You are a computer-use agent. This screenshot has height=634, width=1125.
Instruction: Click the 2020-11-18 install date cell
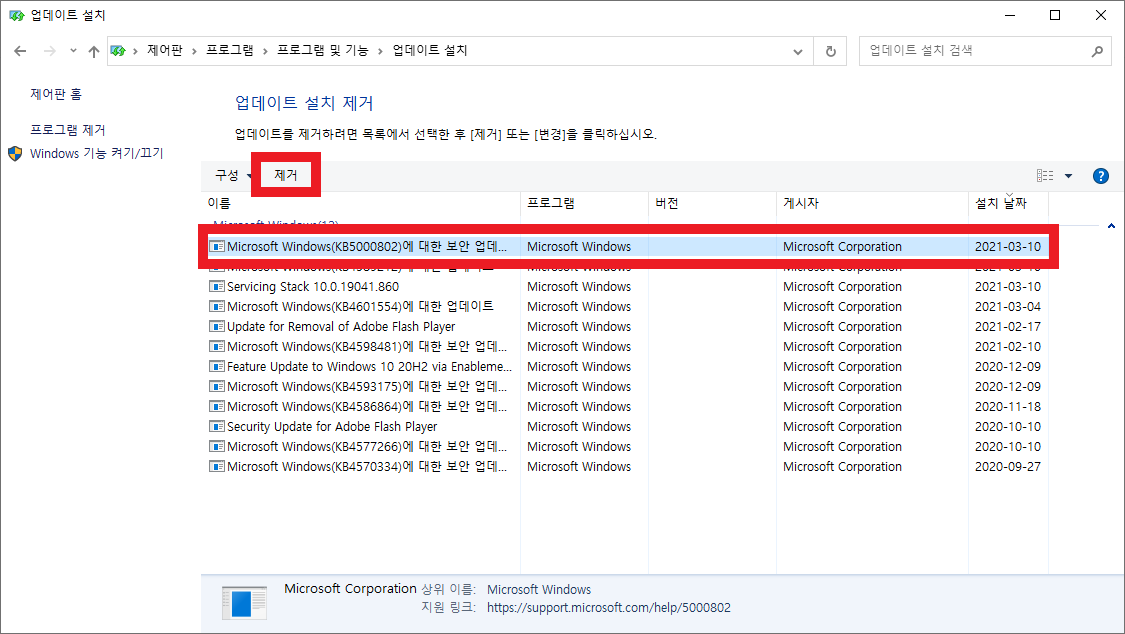click(1007, 407)
